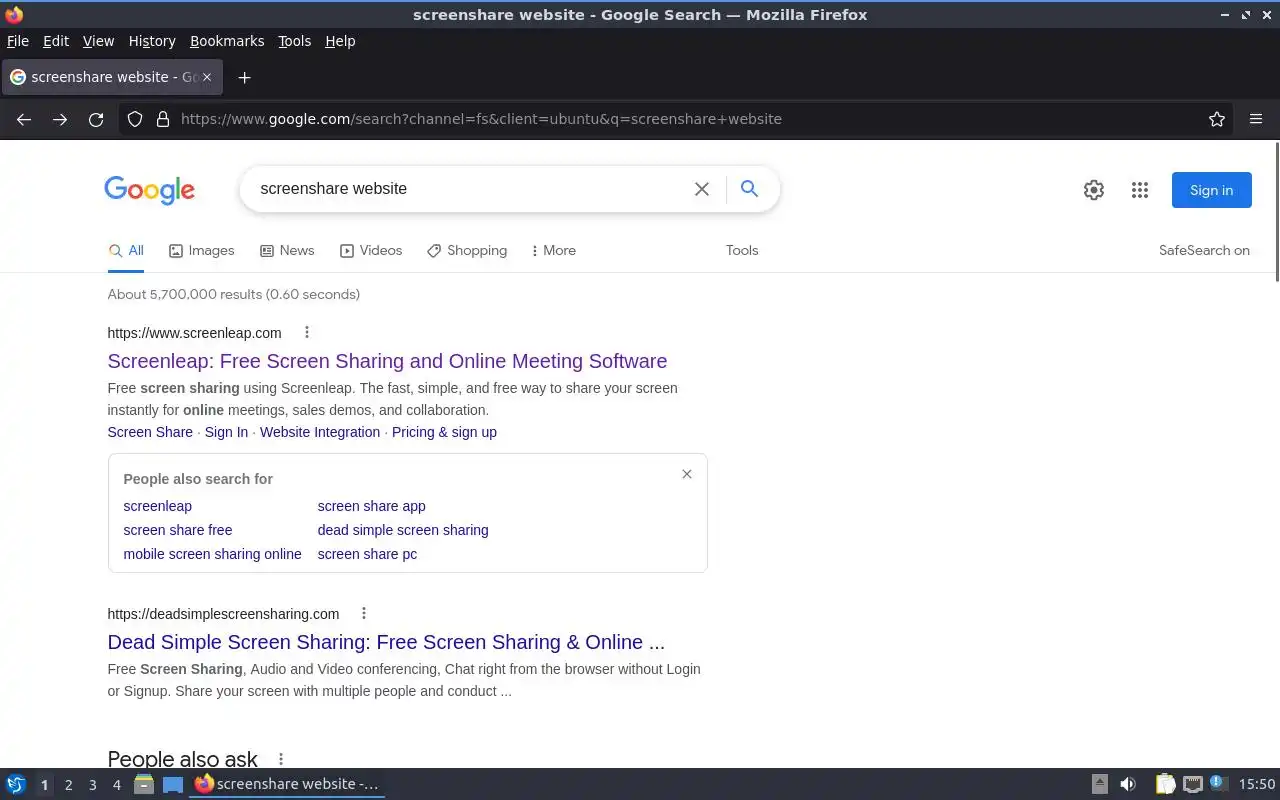Bookmark this page with the star
The width and height of the screenshot is (1280, 800).
click(x=1217, y=119)
